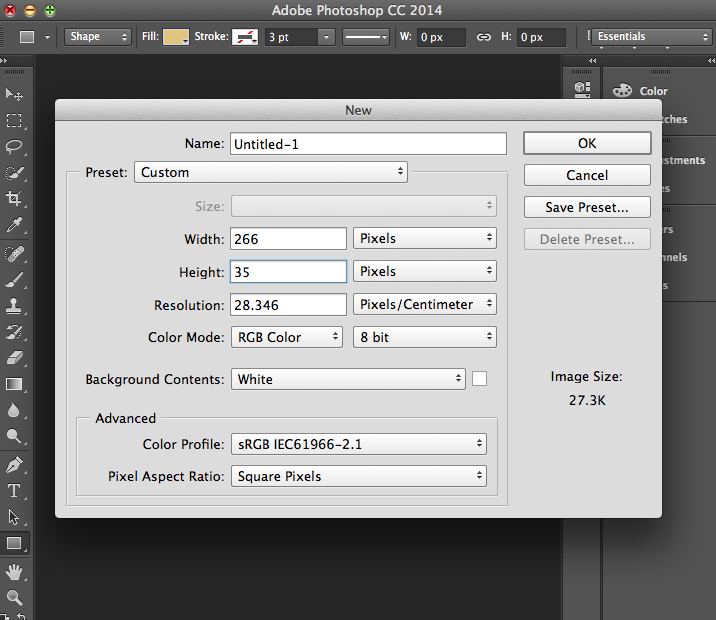The image size is (716, 620).
Task: Click the background color swatch next to White
Action: [479, 378]
